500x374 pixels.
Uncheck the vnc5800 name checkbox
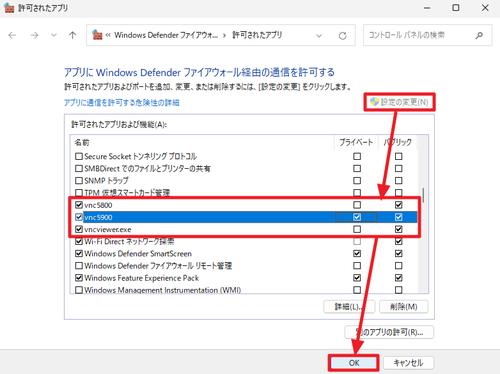tap(79, 205)
